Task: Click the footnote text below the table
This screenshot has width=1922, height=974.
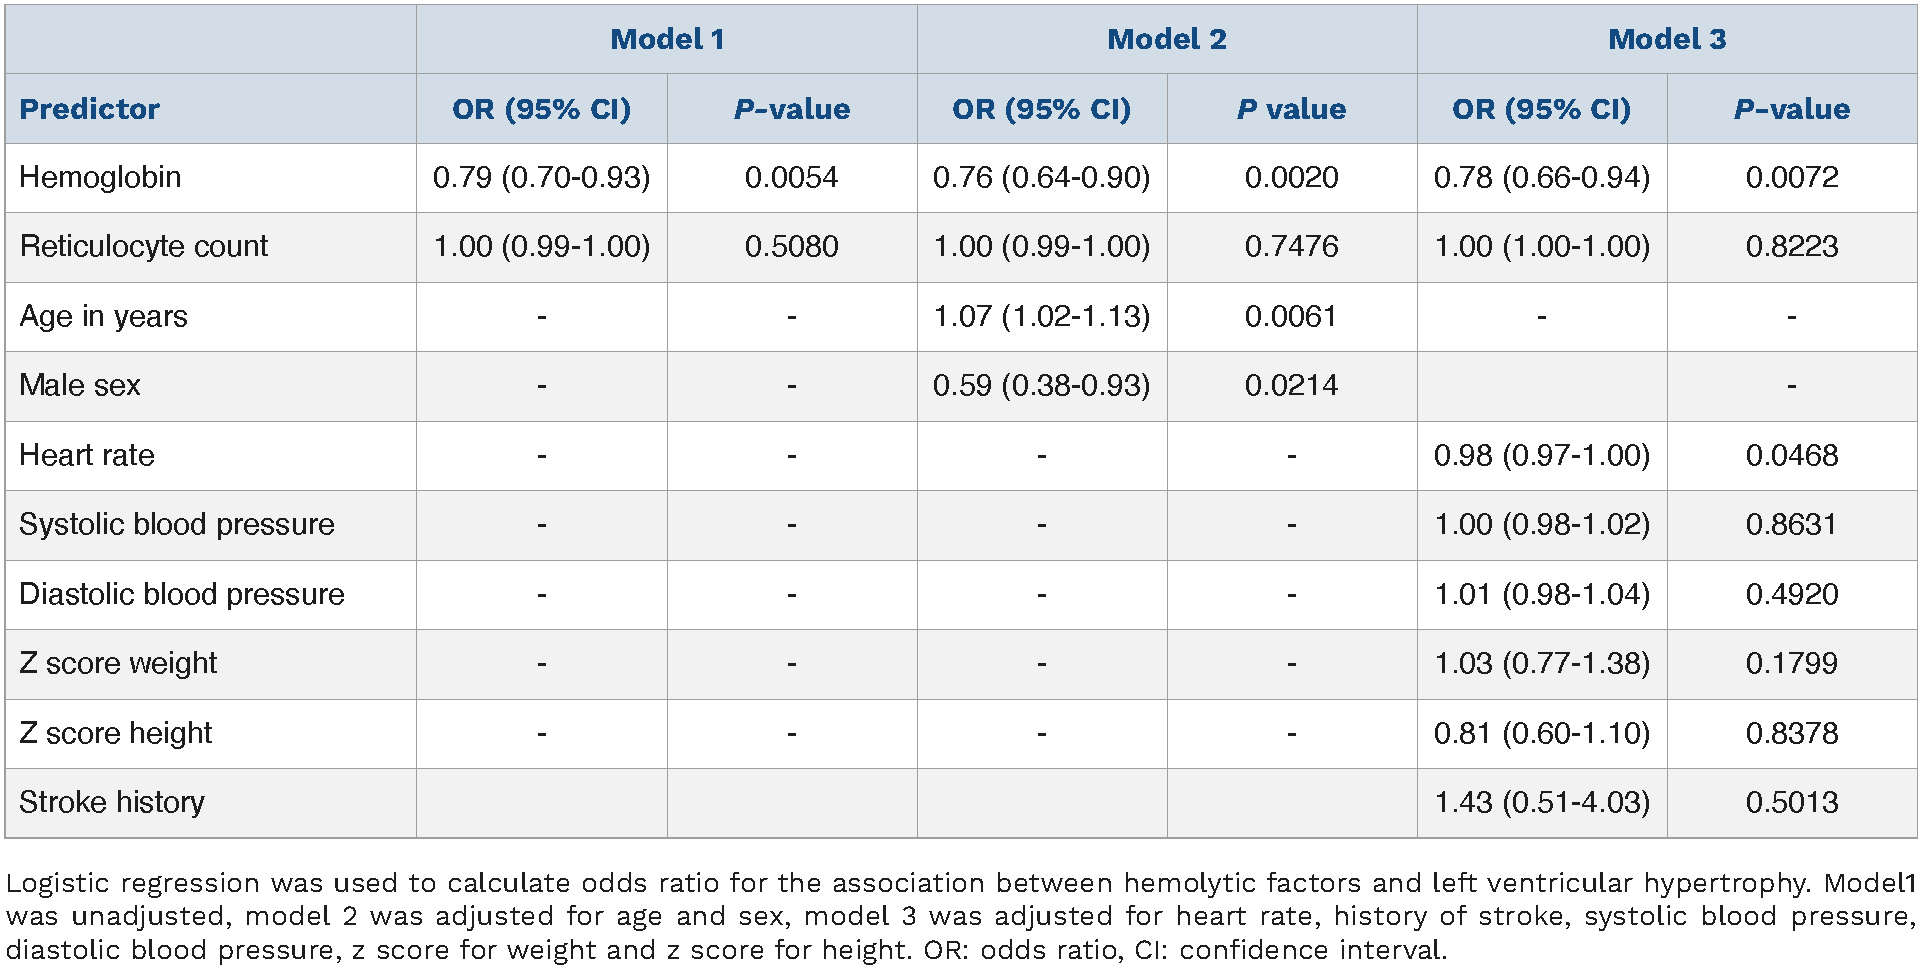Action: pyautogui.click(x=960, y=916)
